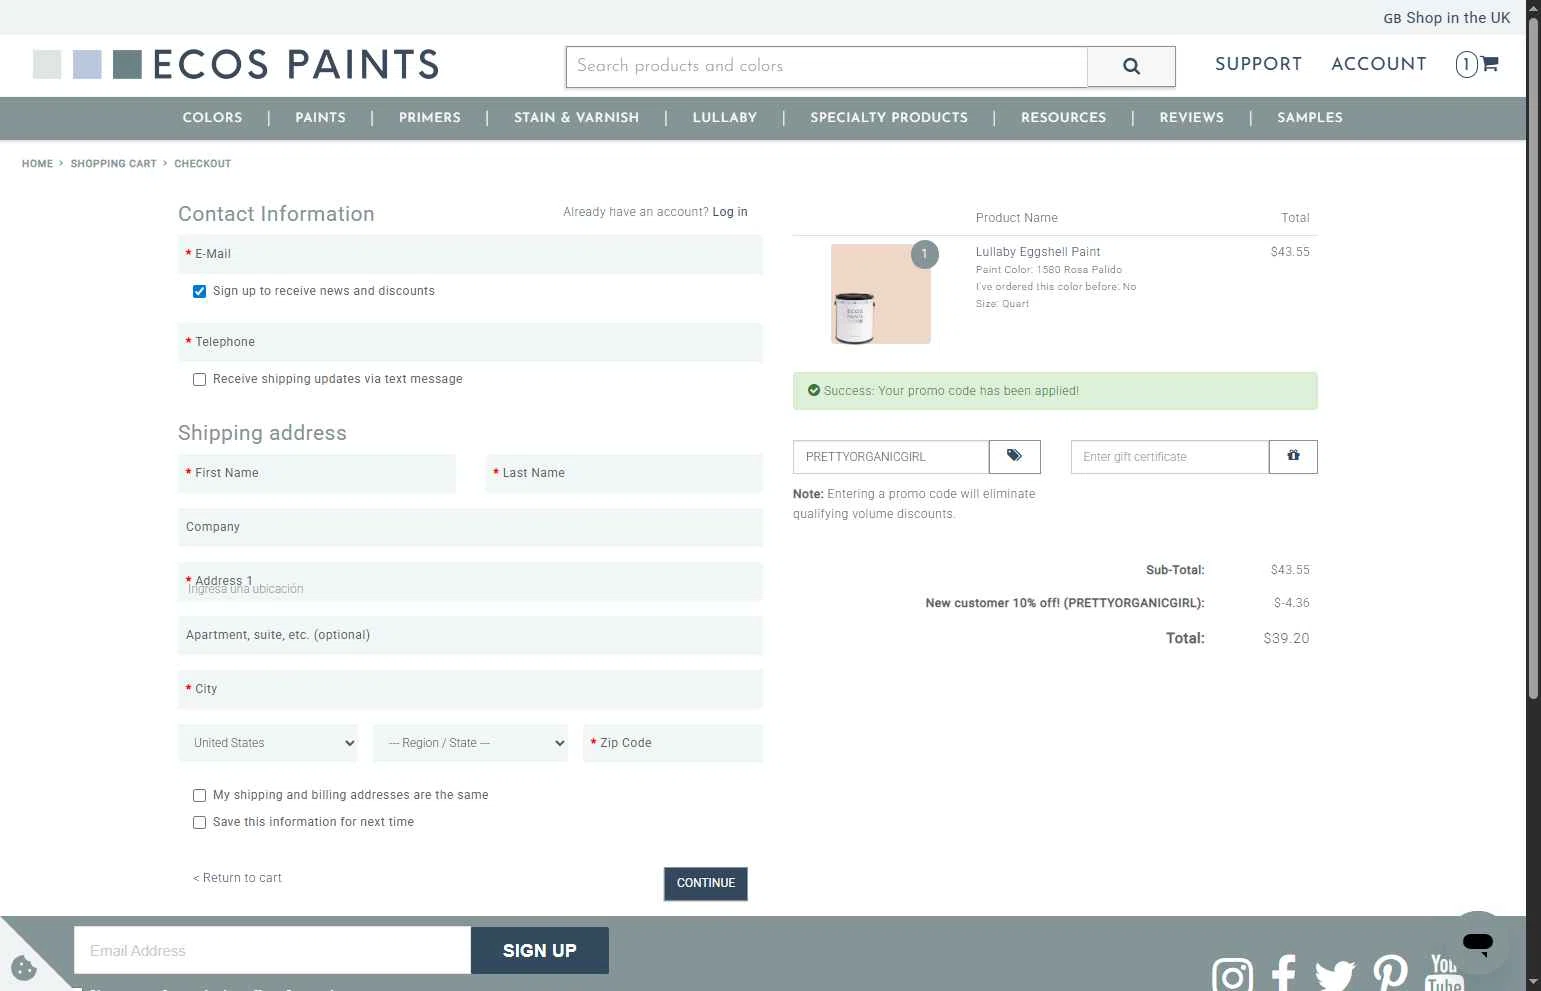
Task: Switch to Shop in the UK
Action: click(x=1447, y=18)
